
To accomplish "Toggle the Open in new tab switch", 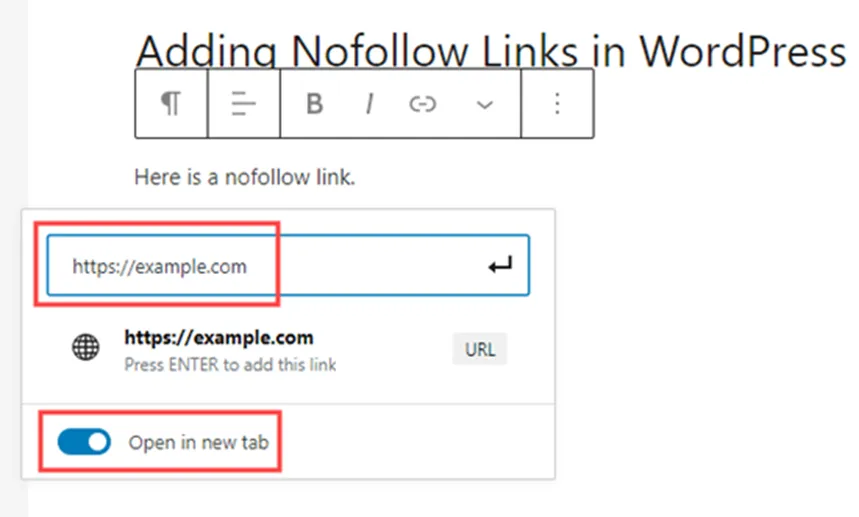I will pyautogui.click(x=84, y=442).
